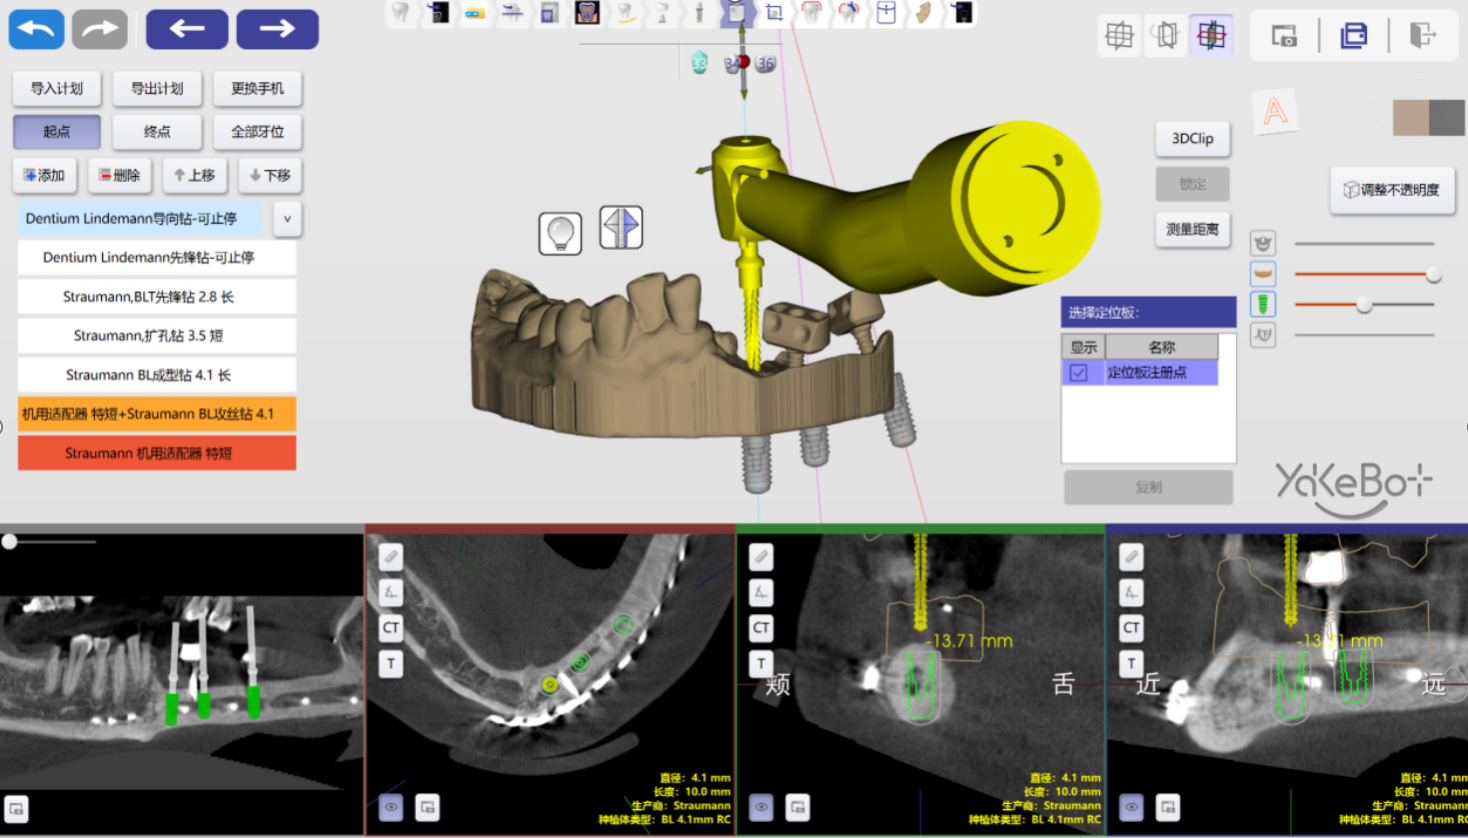Expand the Dentium Lindemann drill dropdown
1468x838 pixels.
coord(287,219)
